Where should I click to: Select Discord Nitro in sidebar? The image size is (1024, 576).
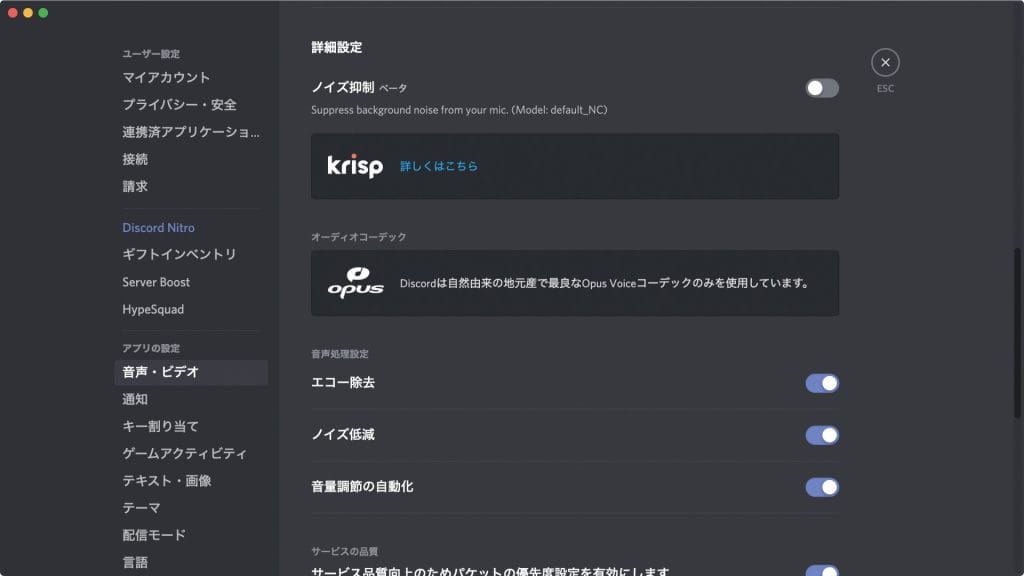click(158, 227)
